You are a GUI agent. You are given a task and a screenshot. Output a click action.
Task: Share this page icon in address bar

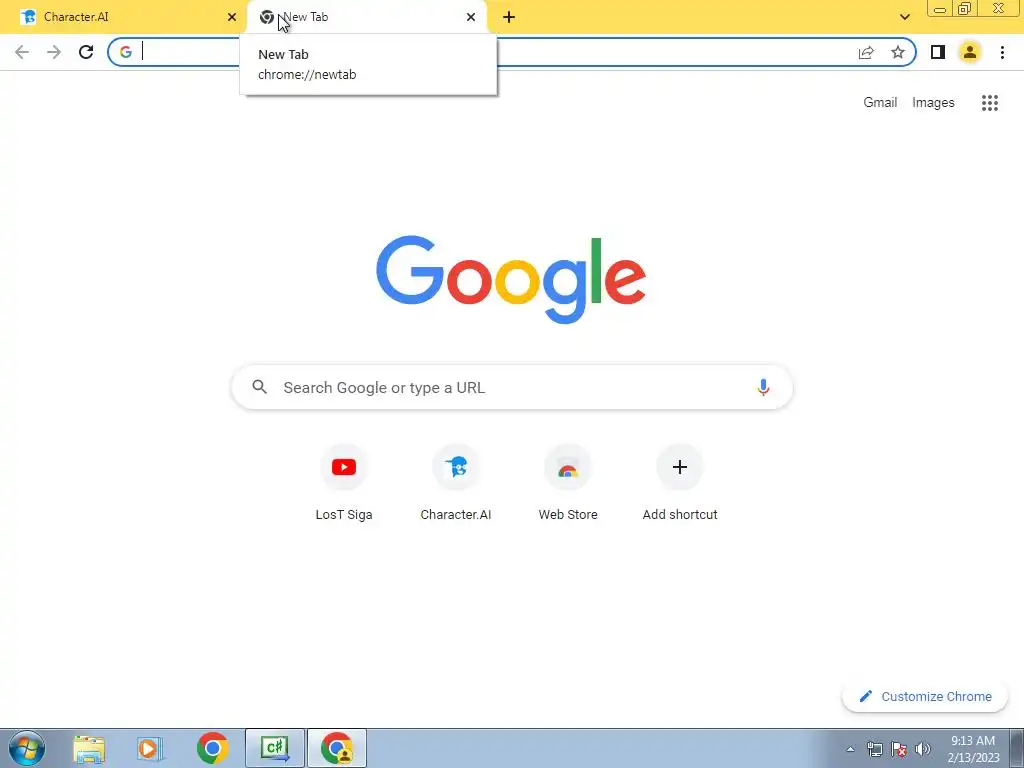866,52
